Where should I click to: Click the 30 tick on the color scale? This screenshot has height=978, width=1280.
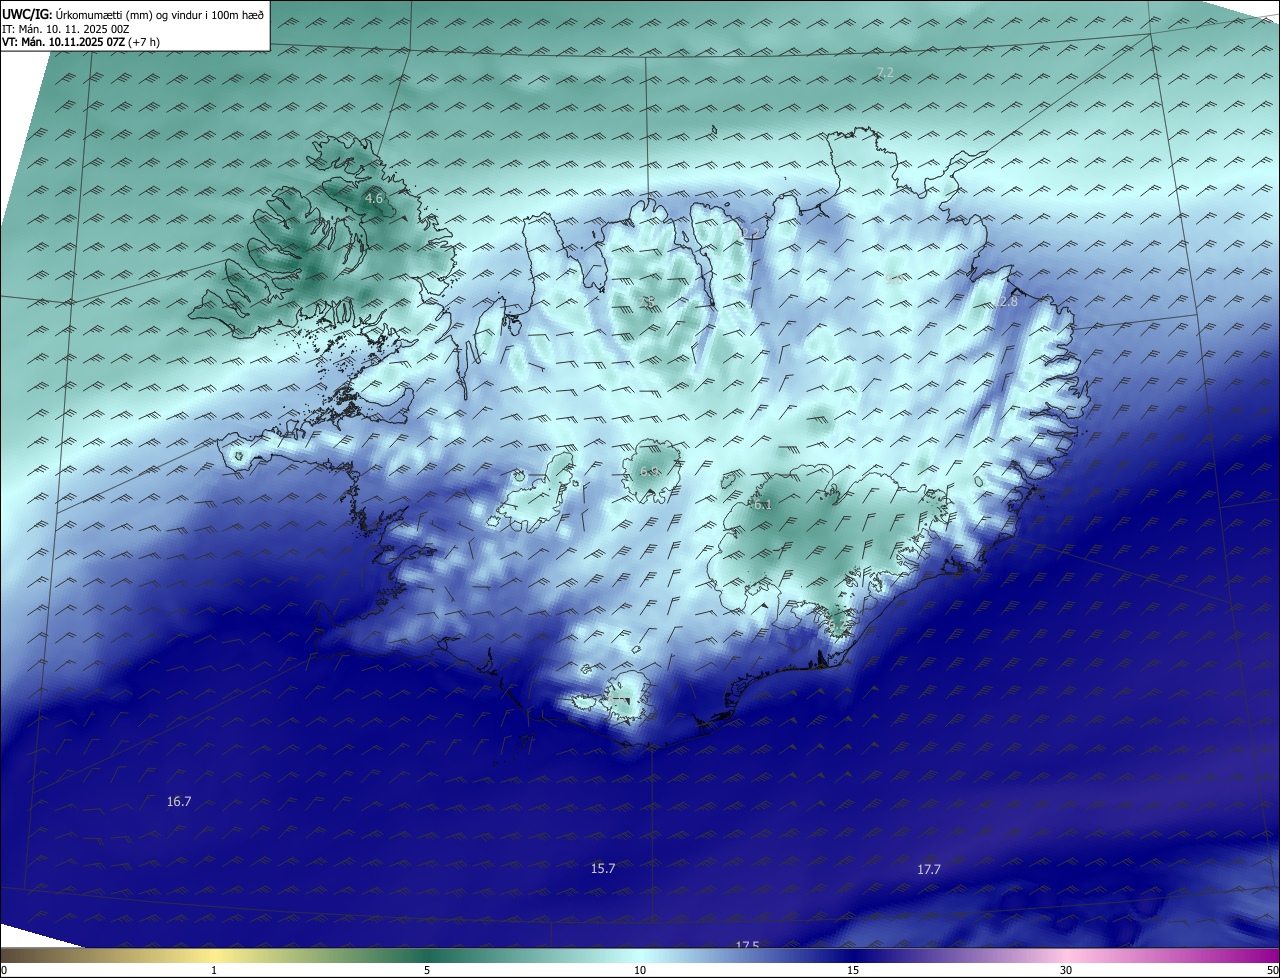pyautogui.click(x=1066, y=970)
